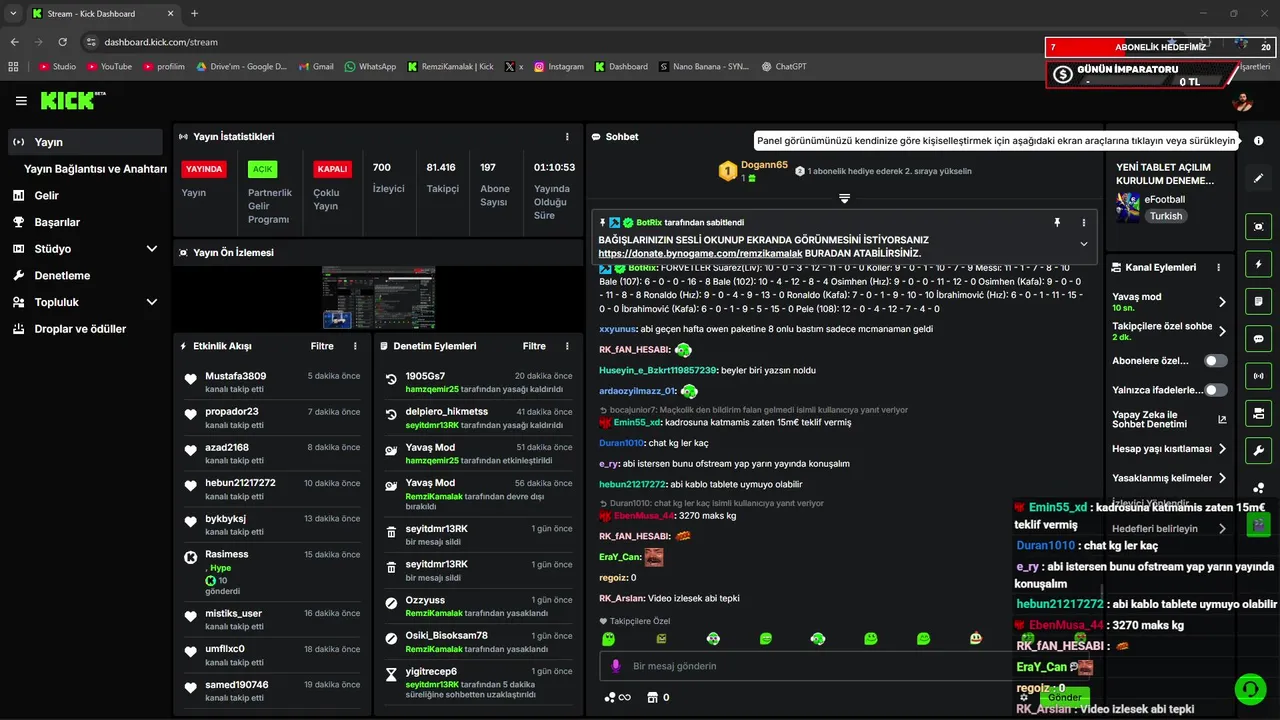Click the Gönder send button

1064,697
